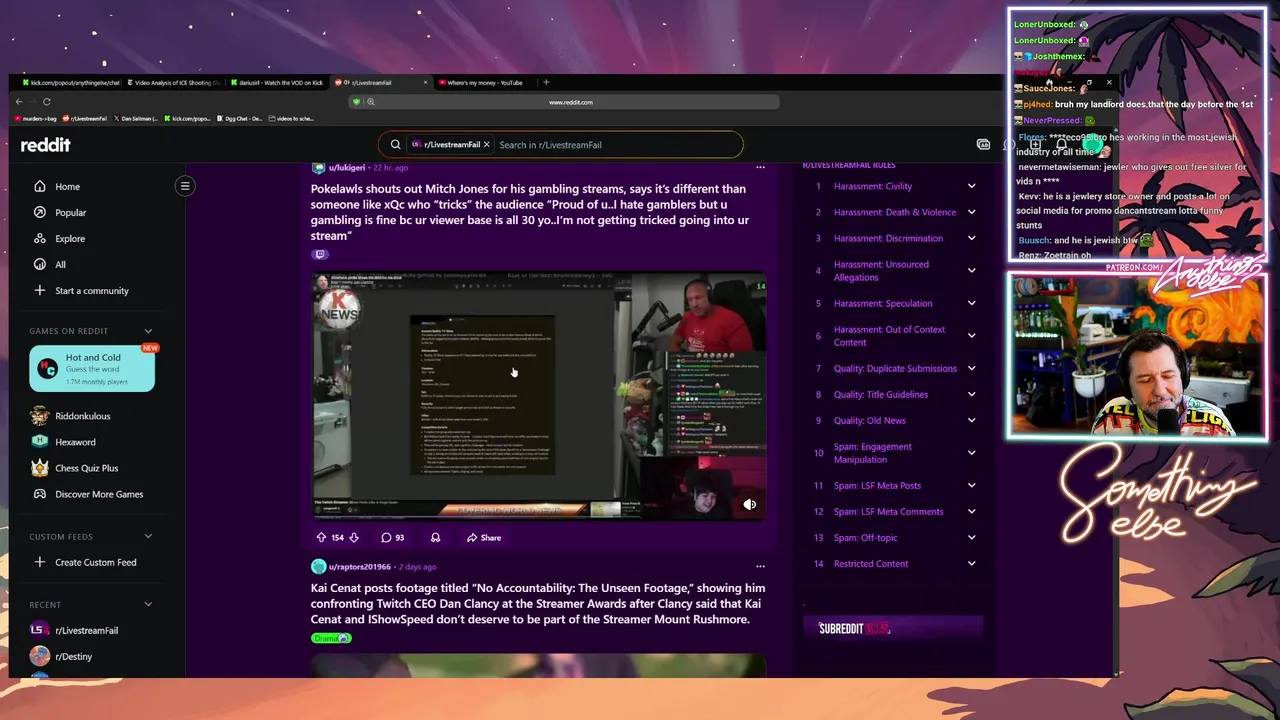
Task: Collapse the RECENT section
Action: coord(148,605)
